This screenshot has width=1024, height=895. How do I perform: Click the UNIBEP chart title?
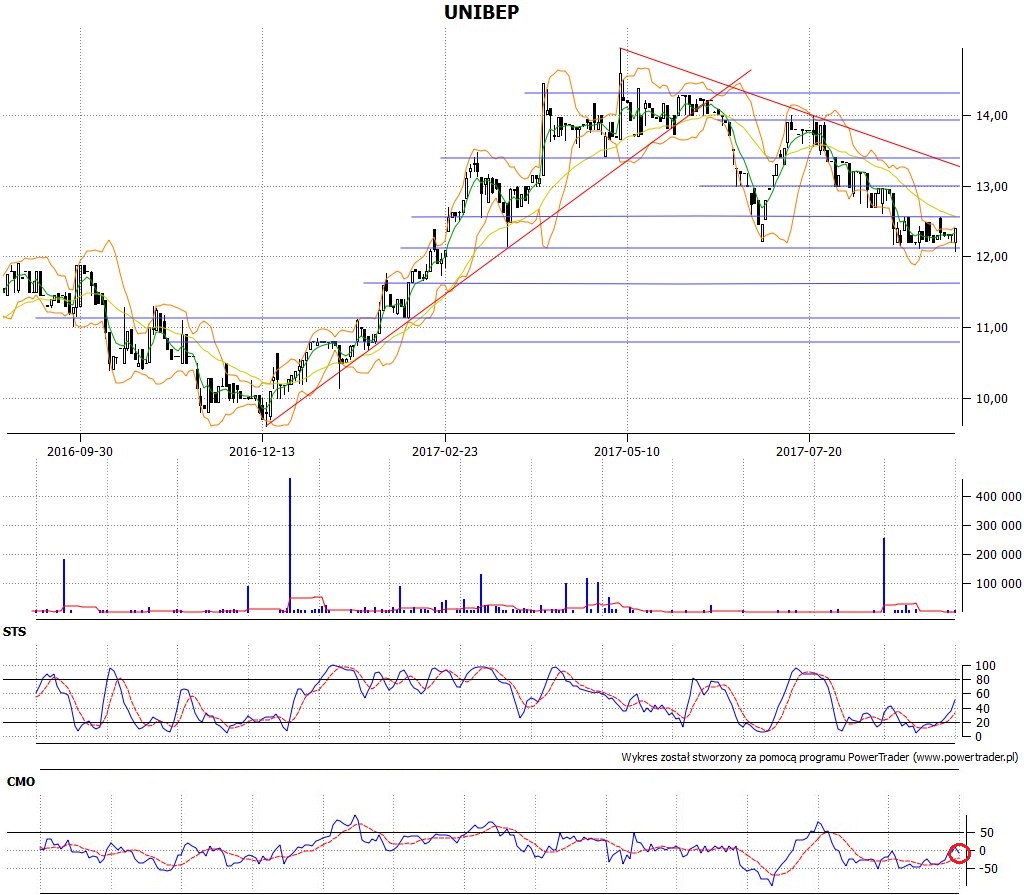click(481, 12)
